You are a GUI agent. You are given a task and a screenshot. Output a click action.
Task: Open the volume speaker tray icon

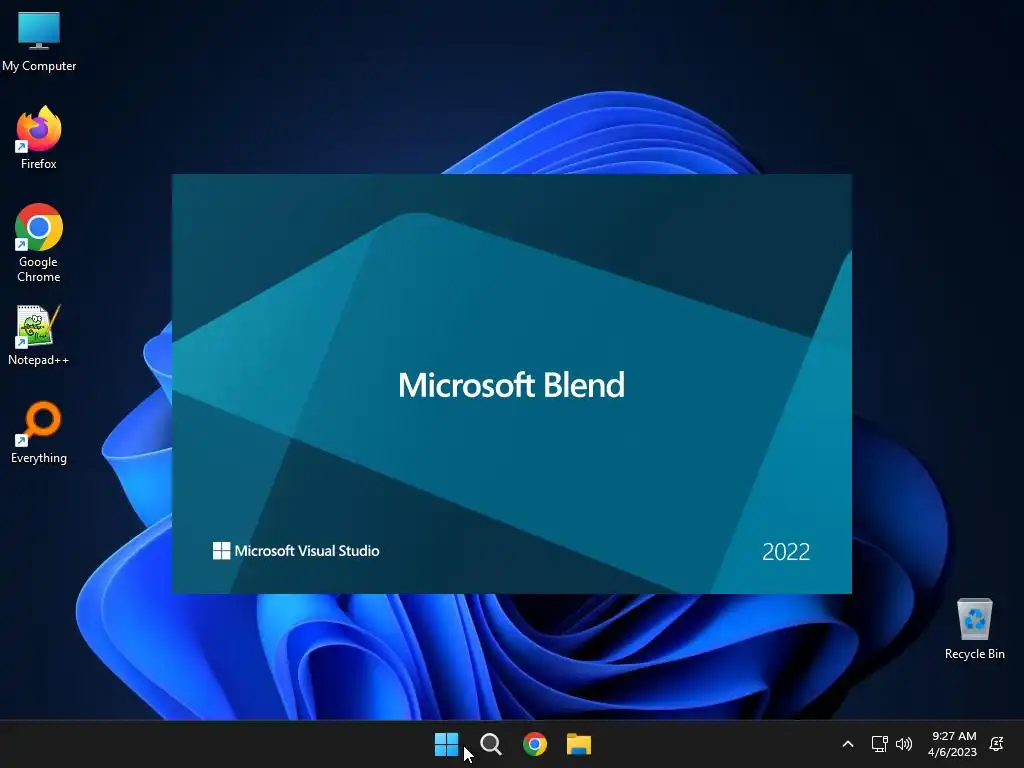[904, 744]
